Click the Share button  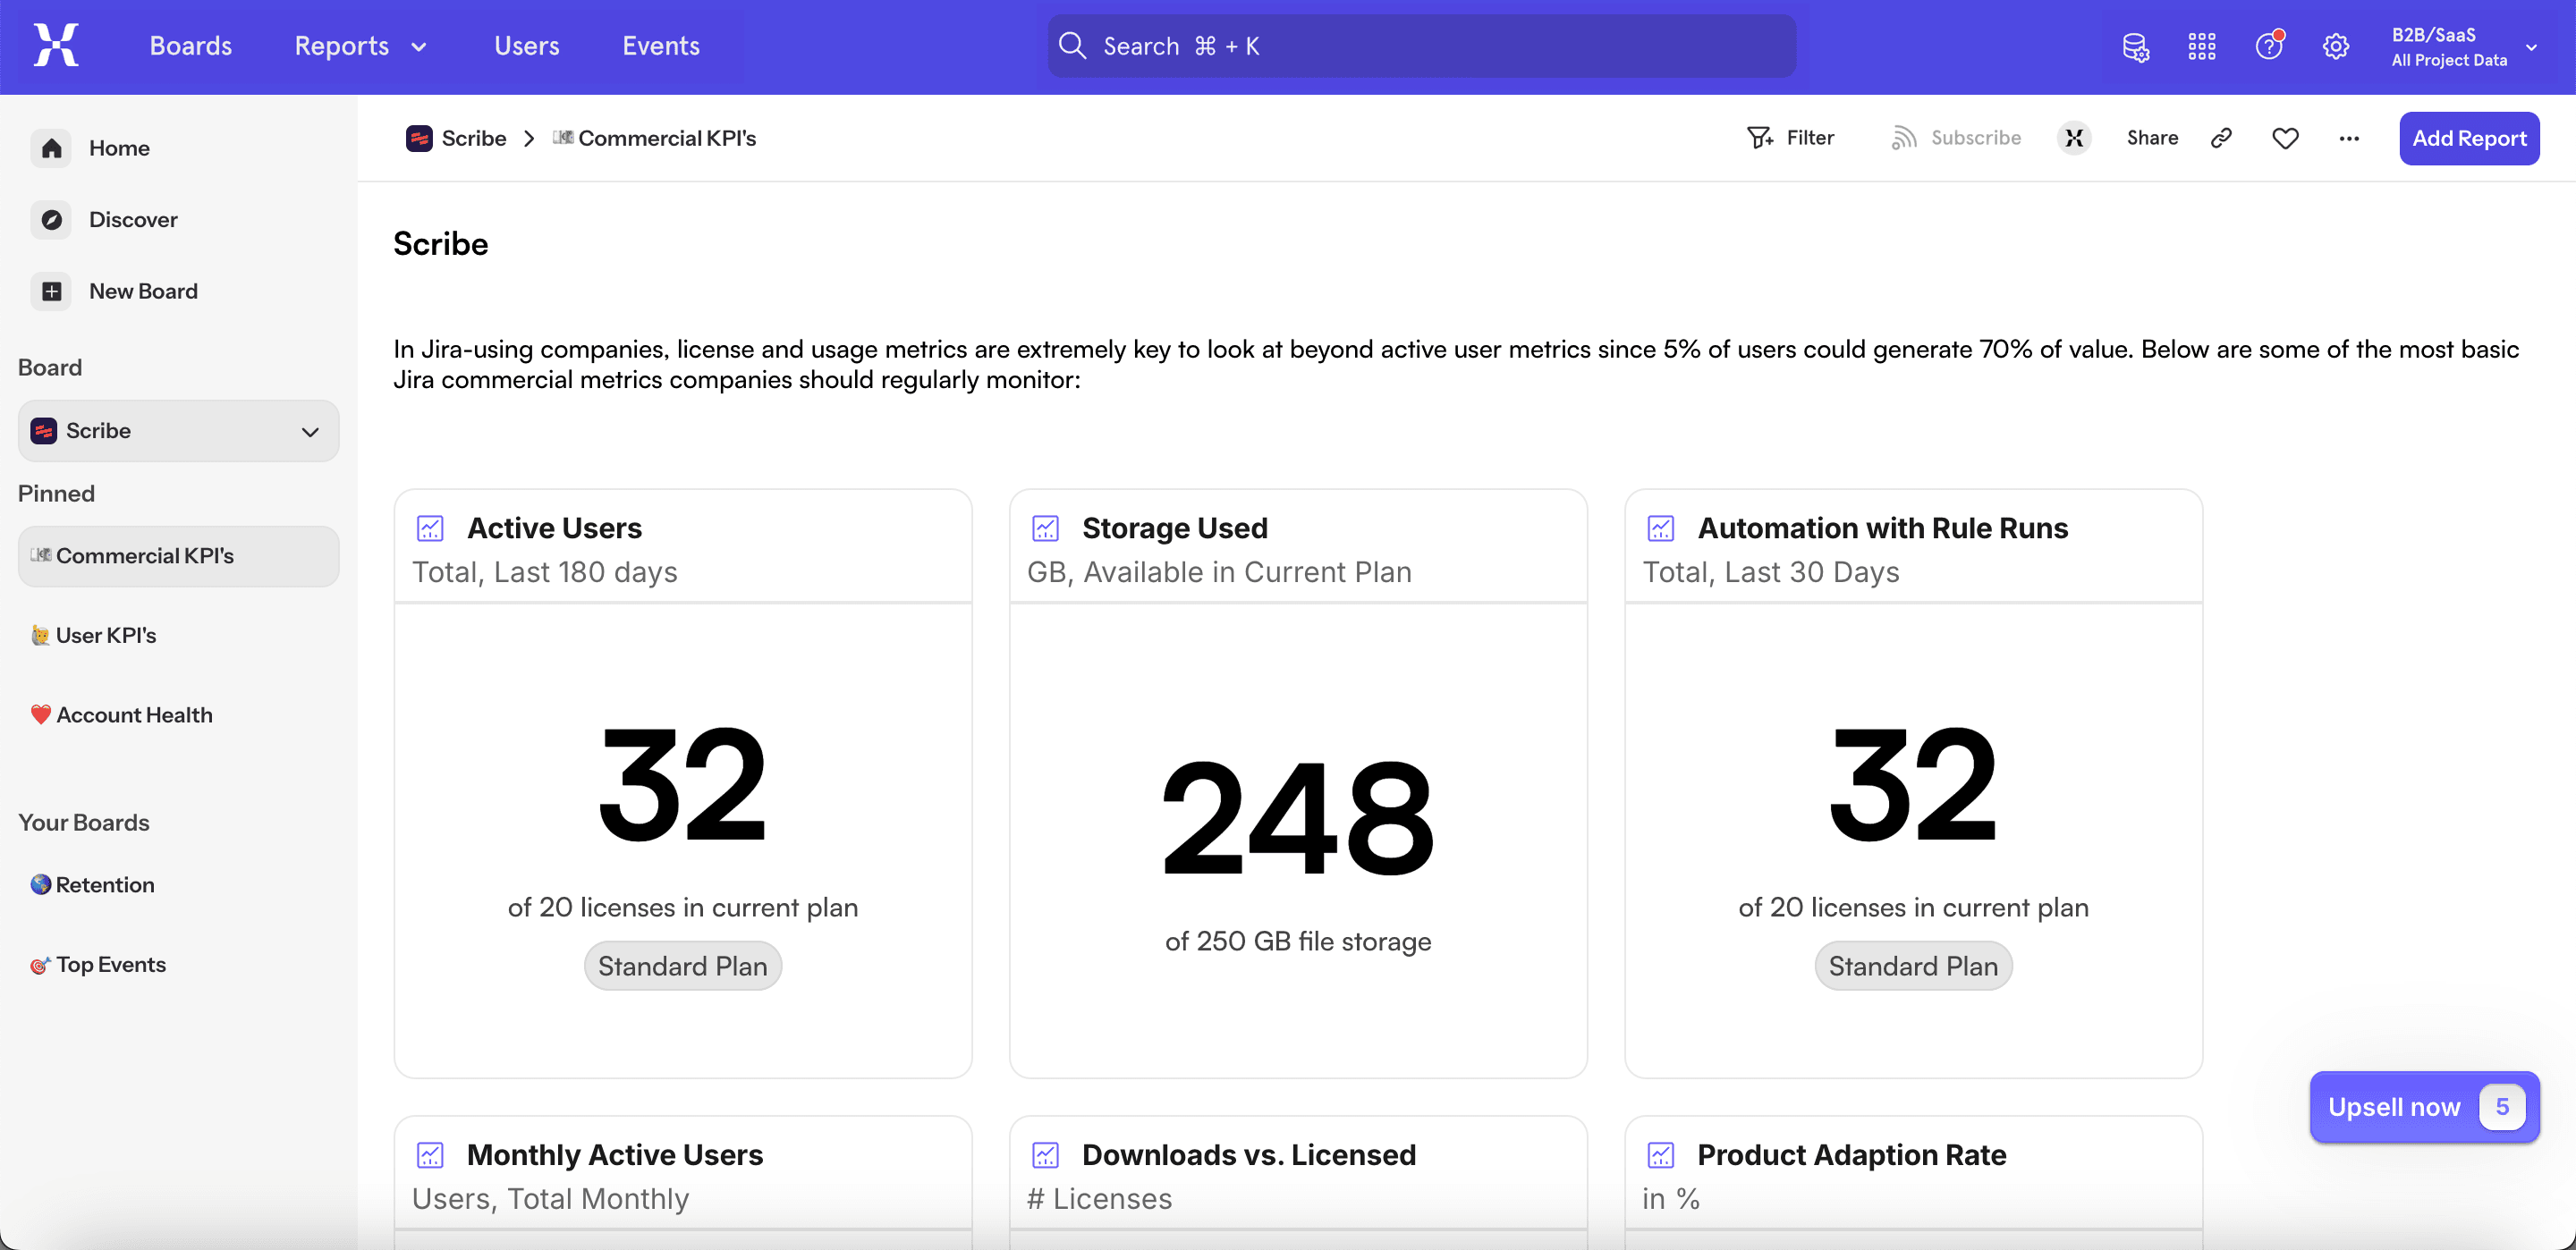(x=2152, y=138)
